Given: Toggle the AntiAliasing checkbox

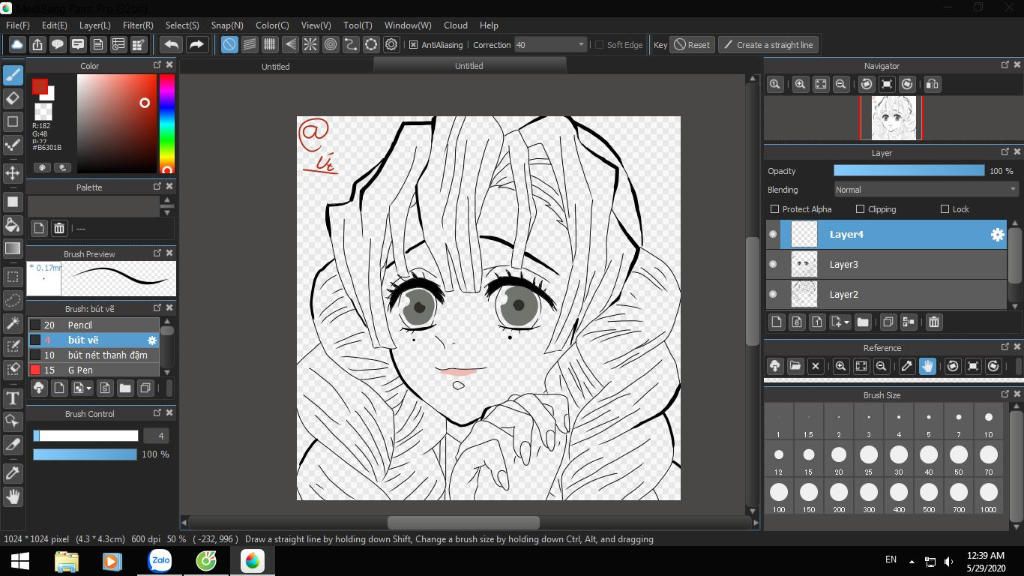Looking at the screenshot, I should coord(413,44).
